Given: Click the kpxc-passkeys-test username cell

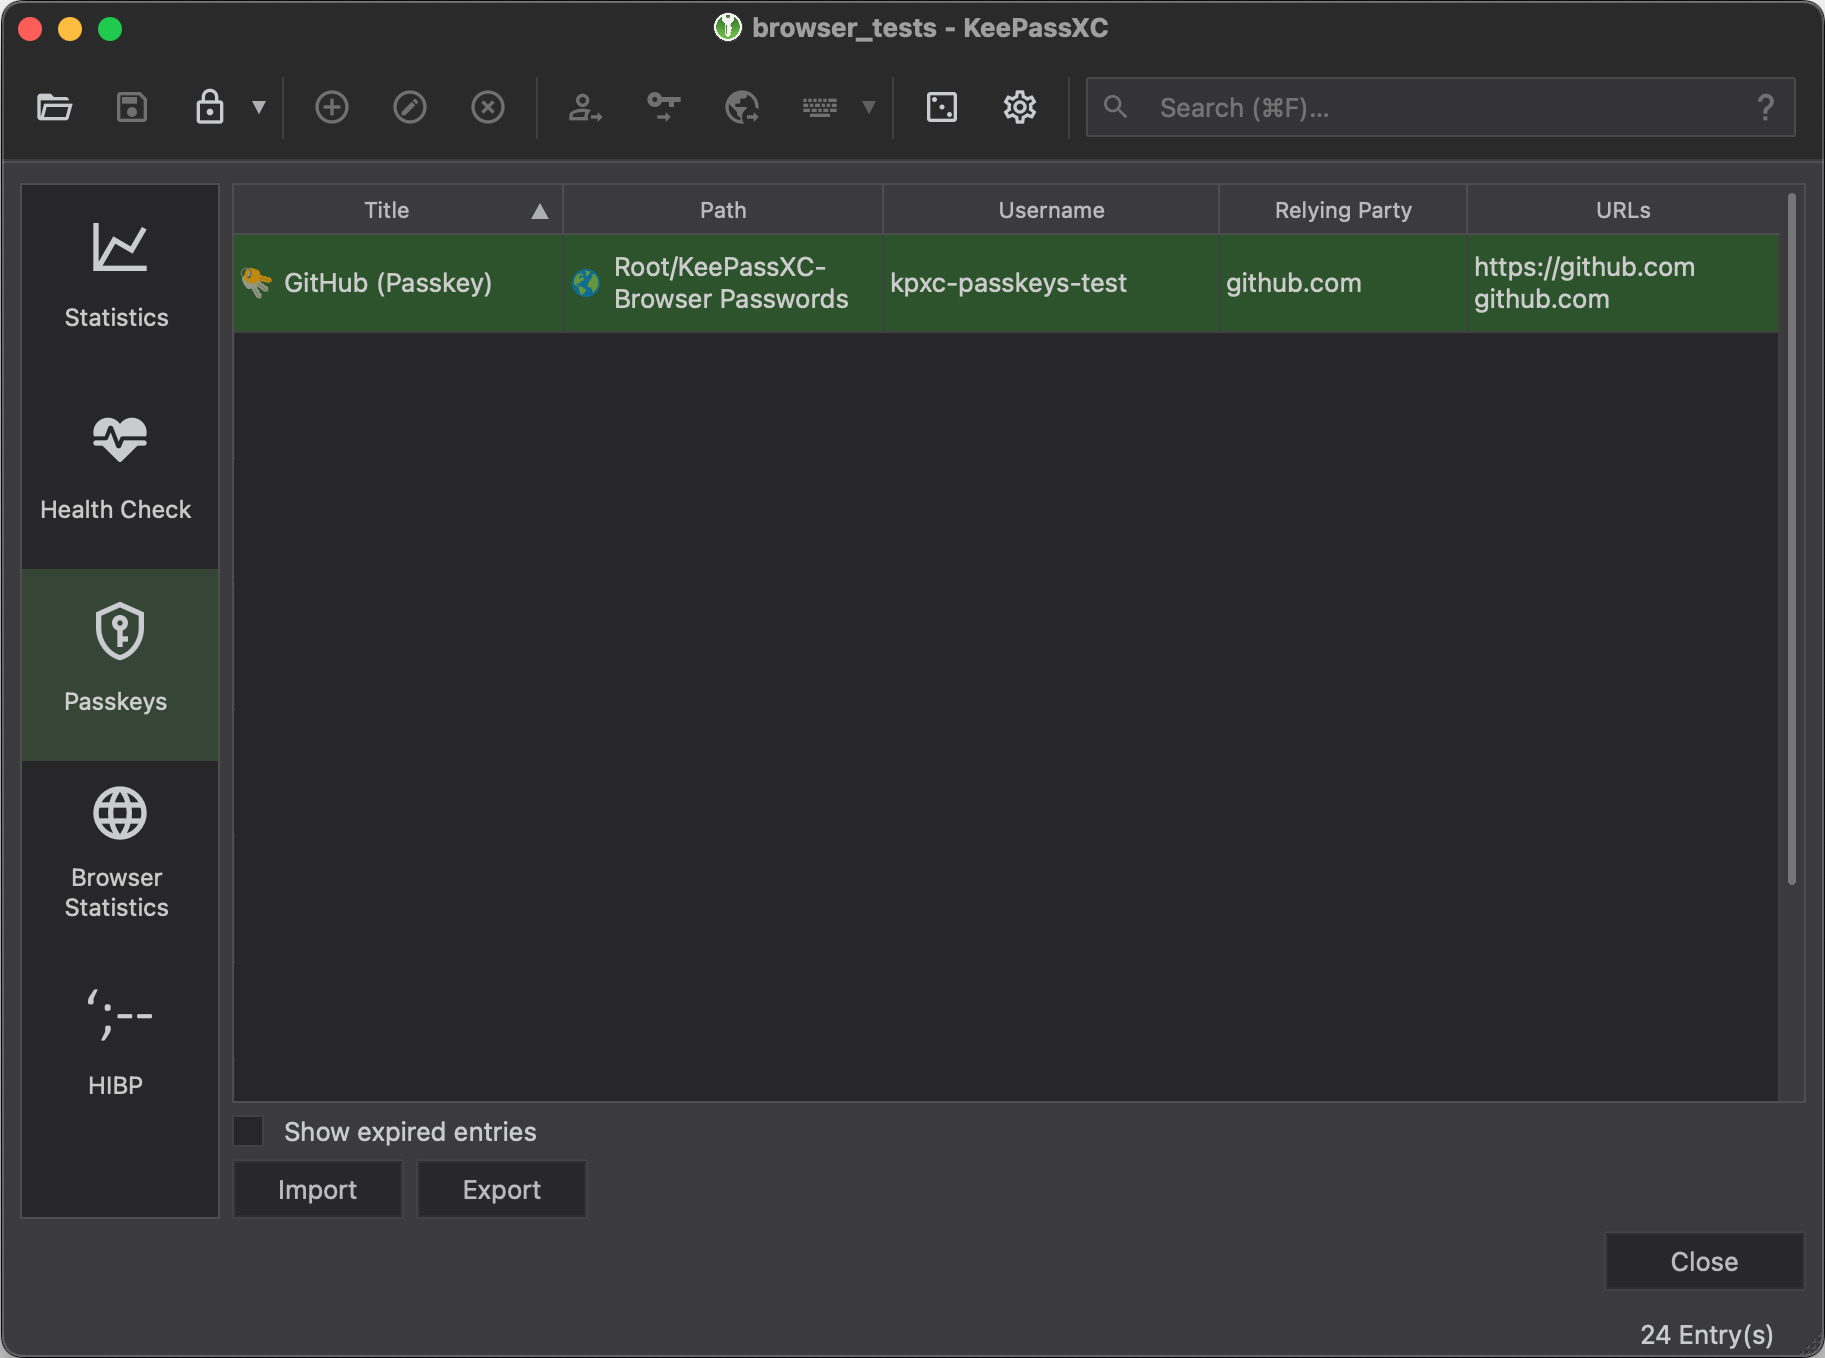Looking at the screenshot, I should click(x=1051, y=283).
